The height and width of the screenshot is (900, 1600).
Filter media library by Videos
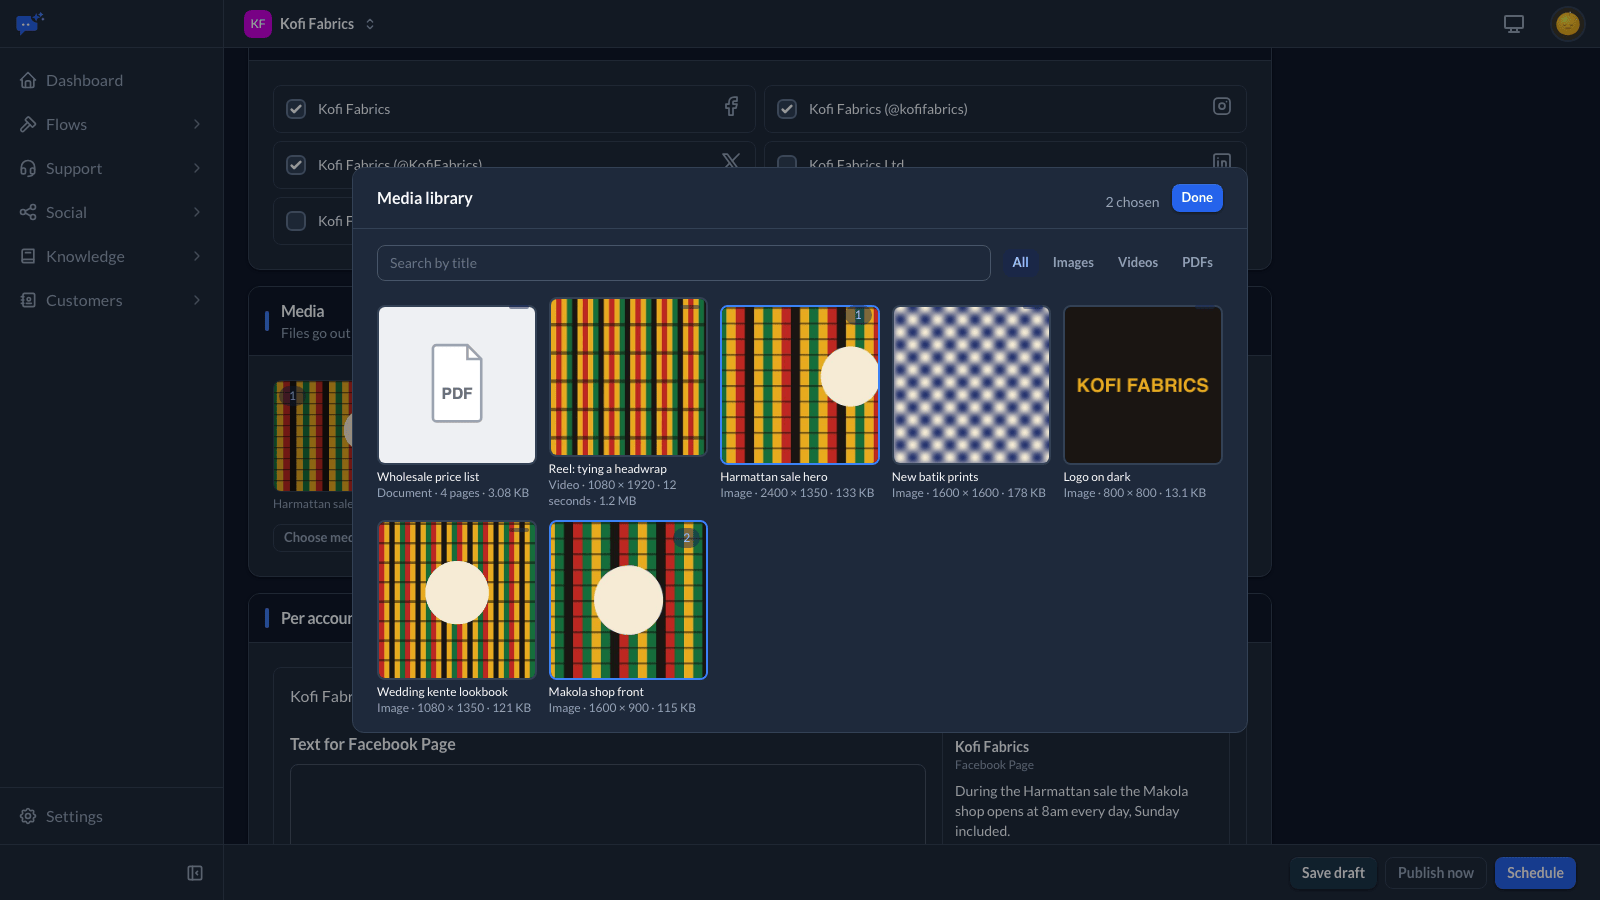(x=1138, y=262)
